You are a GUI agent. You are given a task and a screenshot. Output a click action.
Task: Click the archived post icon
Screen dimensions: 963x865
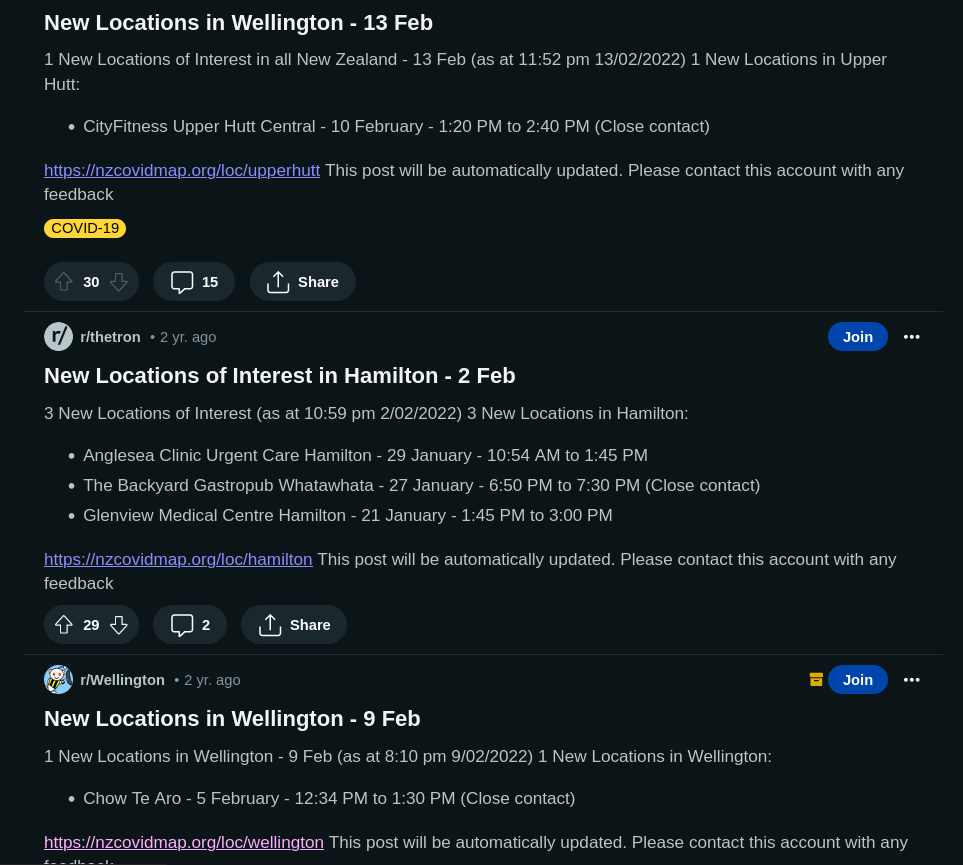point(816,680)
